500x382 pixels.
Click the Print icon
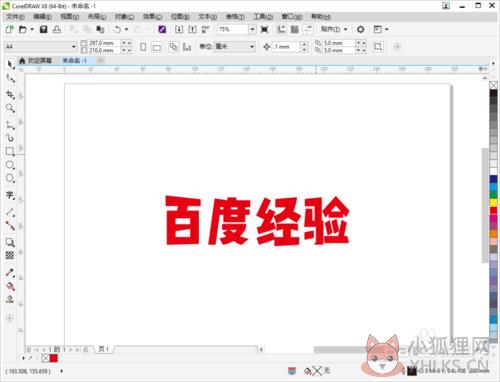tap(57, 29)
